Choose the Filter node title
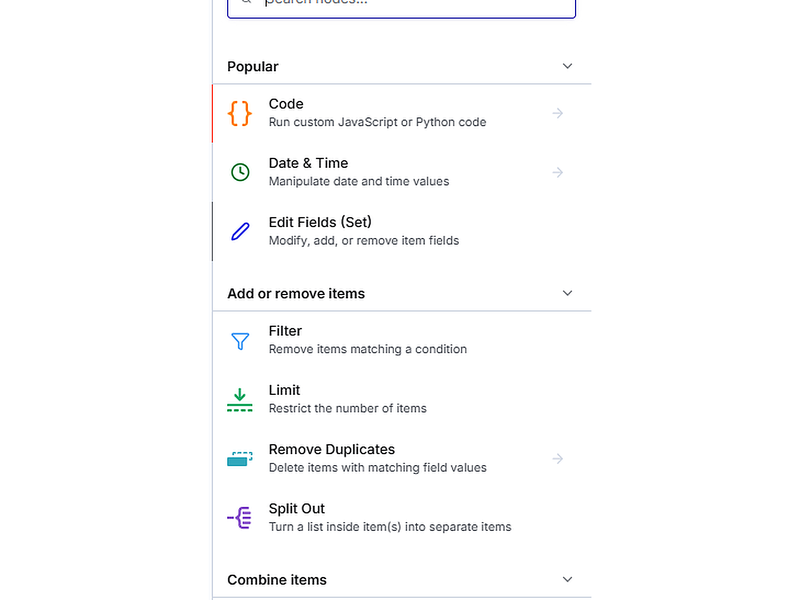Image resolution: width=800 pixels, height=600 pixels. (285, 331)
